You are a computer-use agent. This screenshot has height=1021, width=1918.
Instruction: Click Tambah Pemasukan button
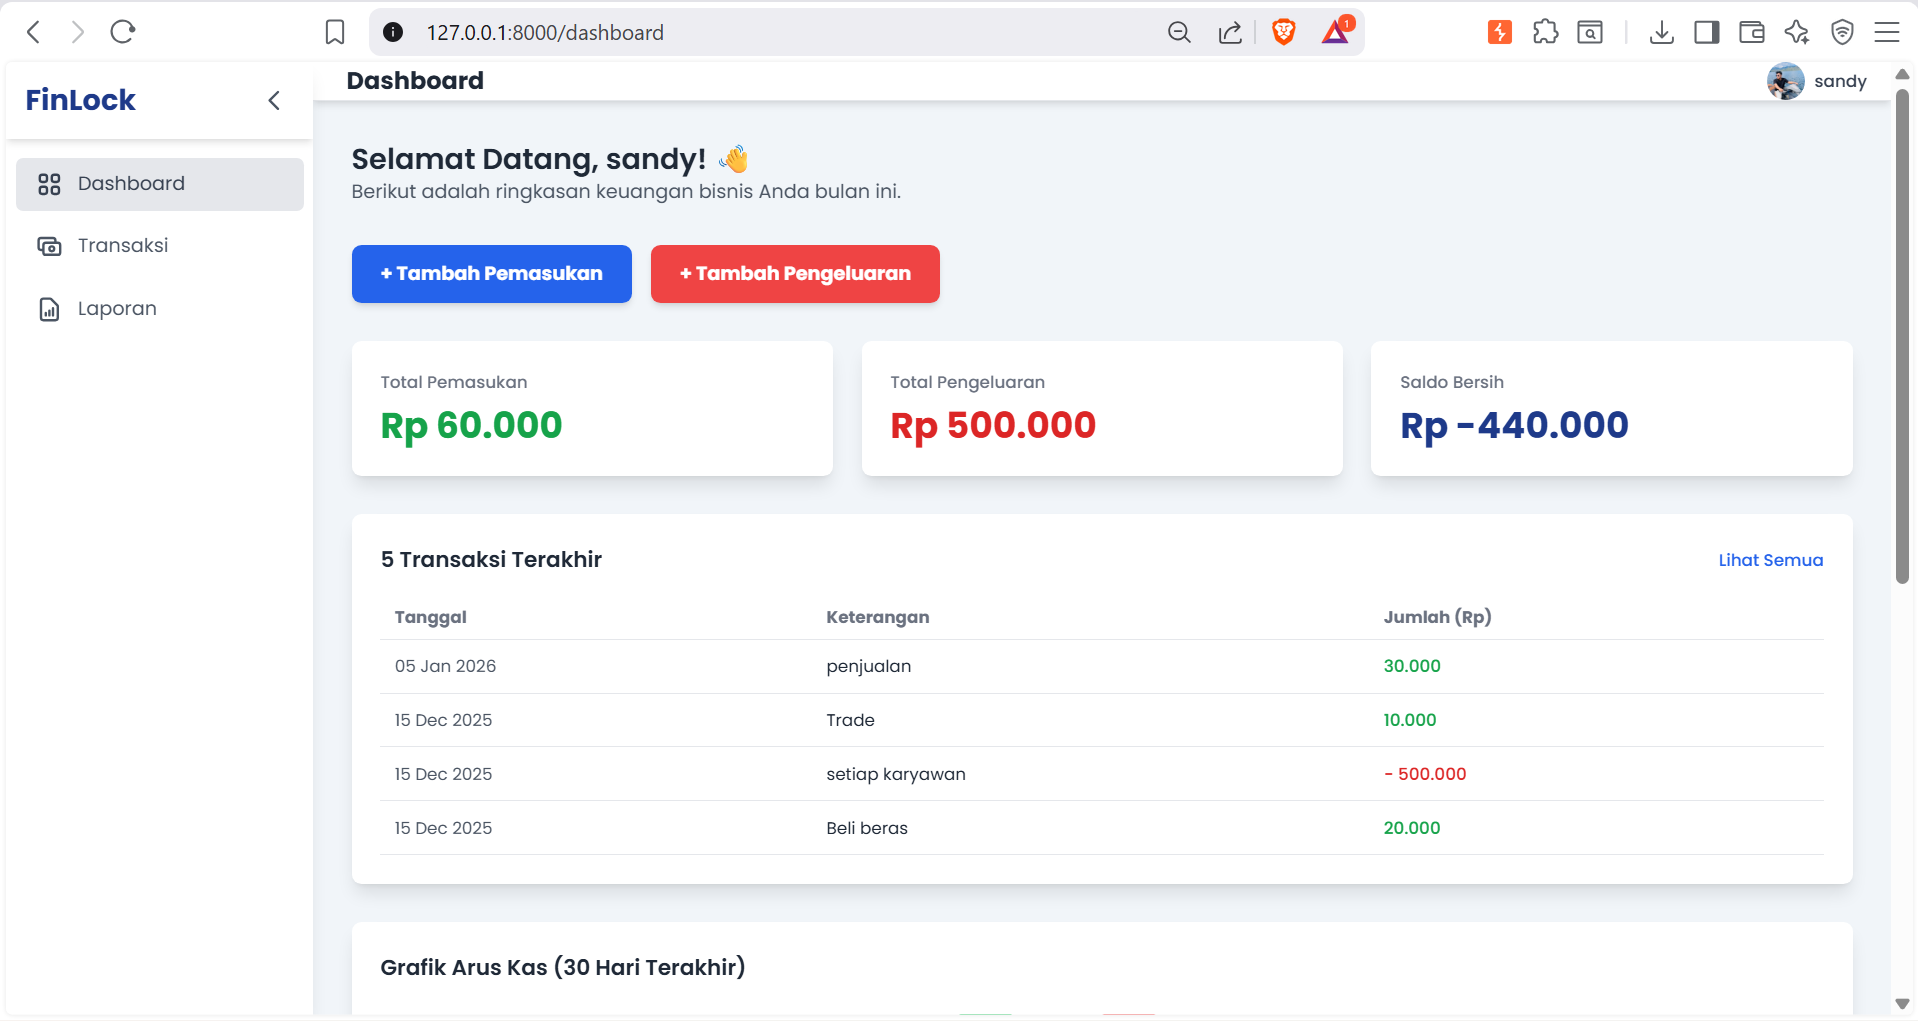492,274
